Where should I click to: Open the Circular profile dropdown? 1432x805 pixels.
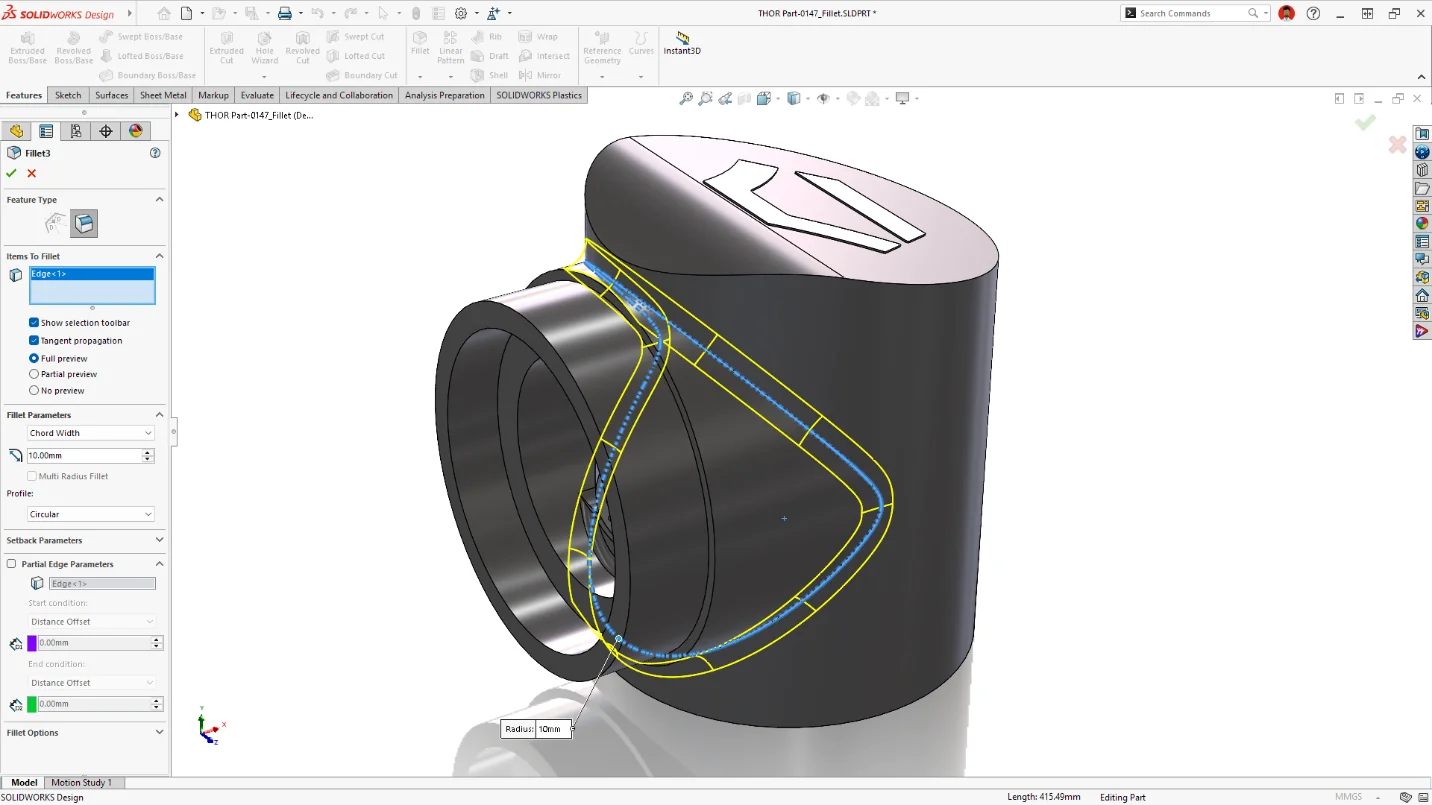click(91, 514)
